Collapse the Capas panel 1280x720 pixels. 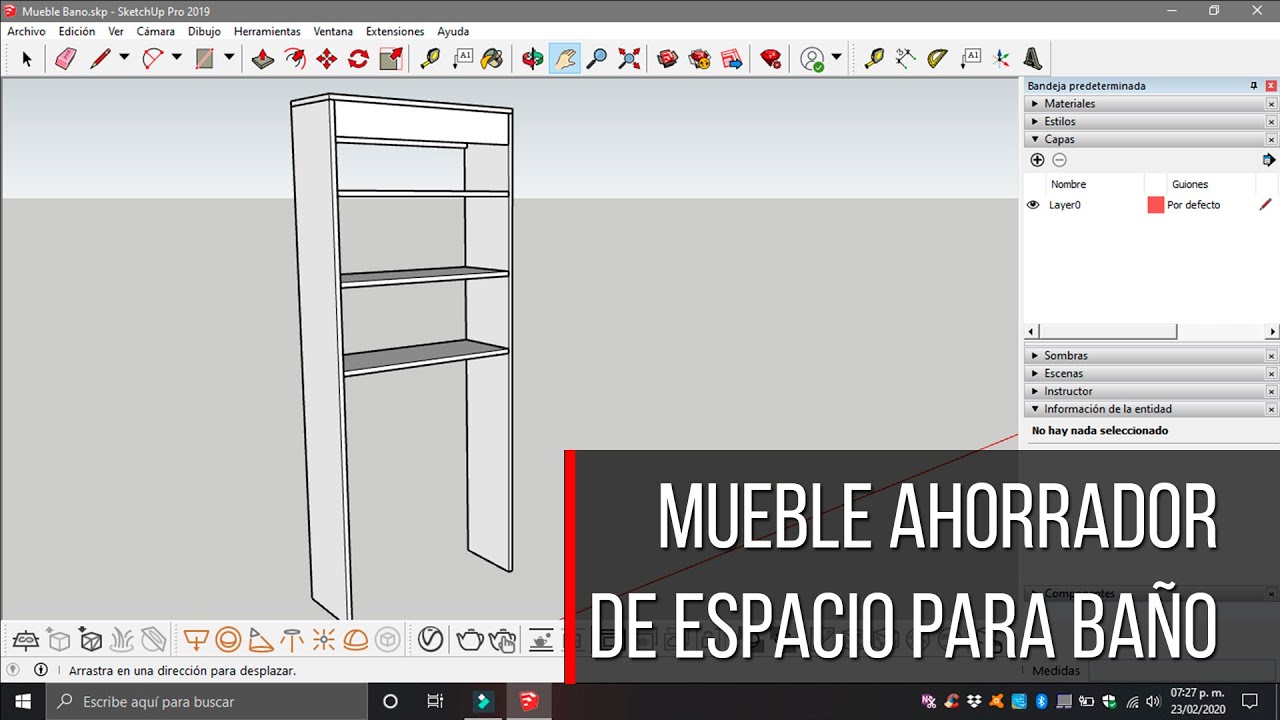tap(1144, 140)
